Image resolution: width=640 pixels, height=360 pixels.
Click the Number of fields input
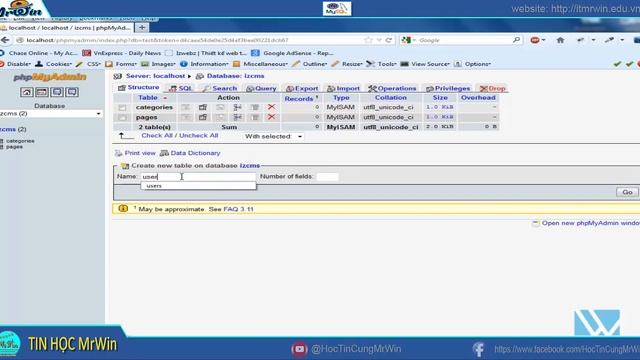click(x=328, y=176)
